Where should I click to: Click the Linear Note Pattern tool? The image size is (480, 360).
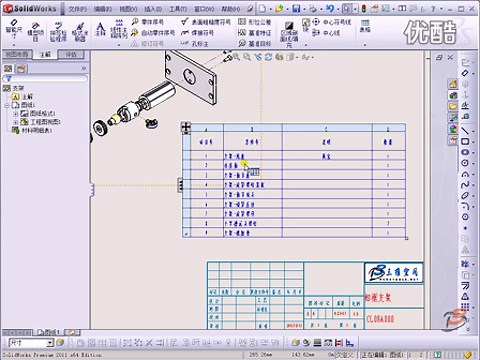(119, 29)
